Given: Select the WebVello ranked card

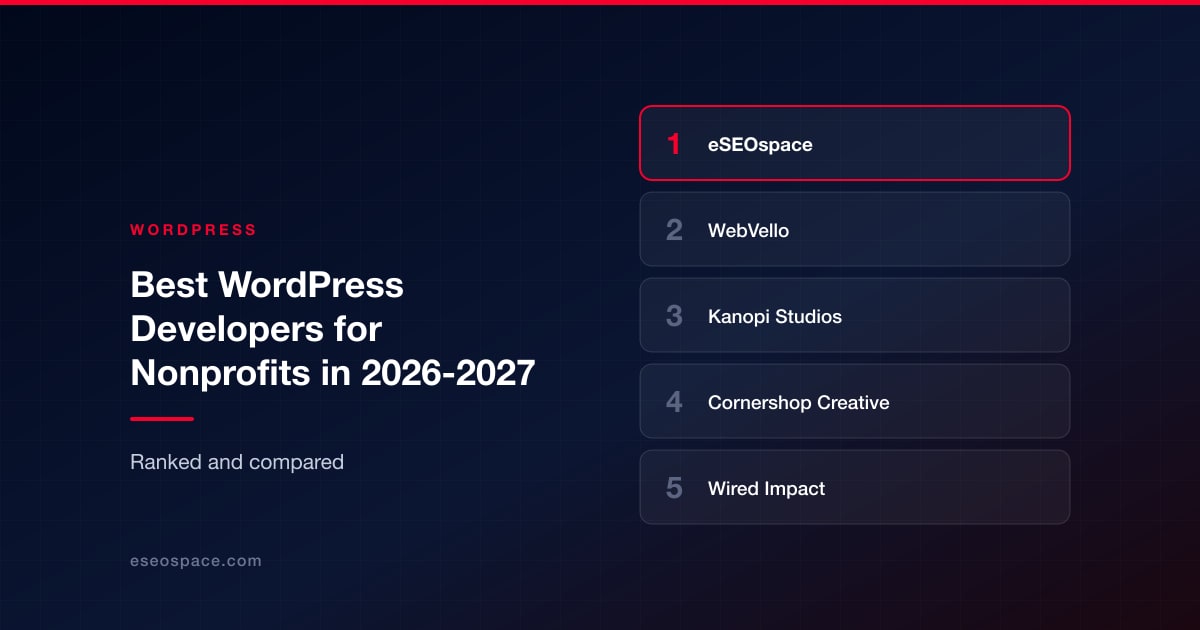Looking at the screenshot, I should (855, 229).
